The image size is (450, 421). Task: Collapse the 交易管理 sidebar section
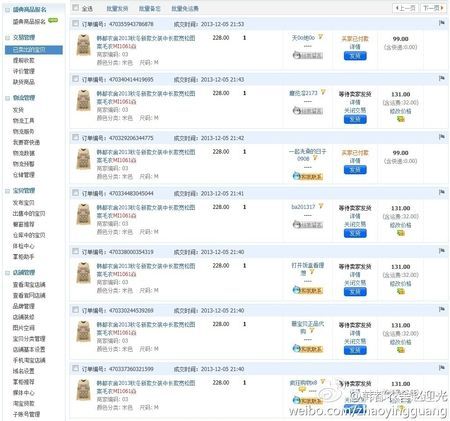[x=7, y=38]
